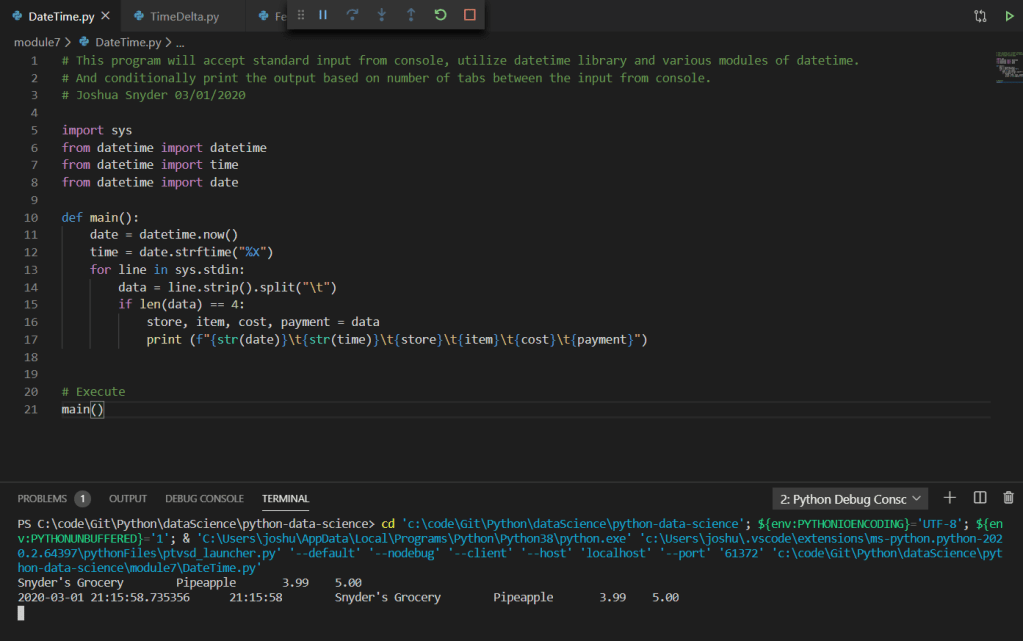Screen dimensions: 1023x641
Task: Create a new terminal with the plus icon
Action: pos(950,498)
